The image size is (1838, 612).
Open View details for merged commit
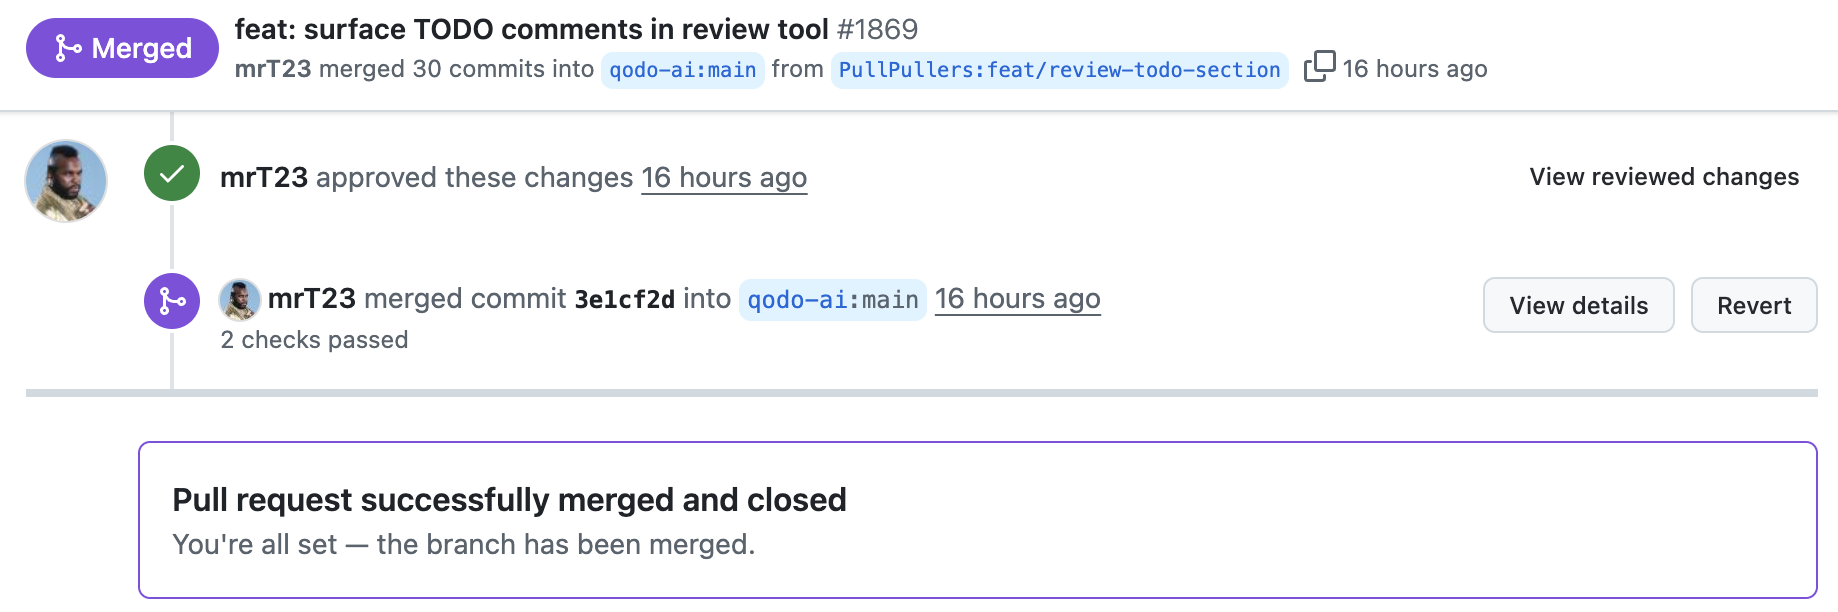point(1578,305)
